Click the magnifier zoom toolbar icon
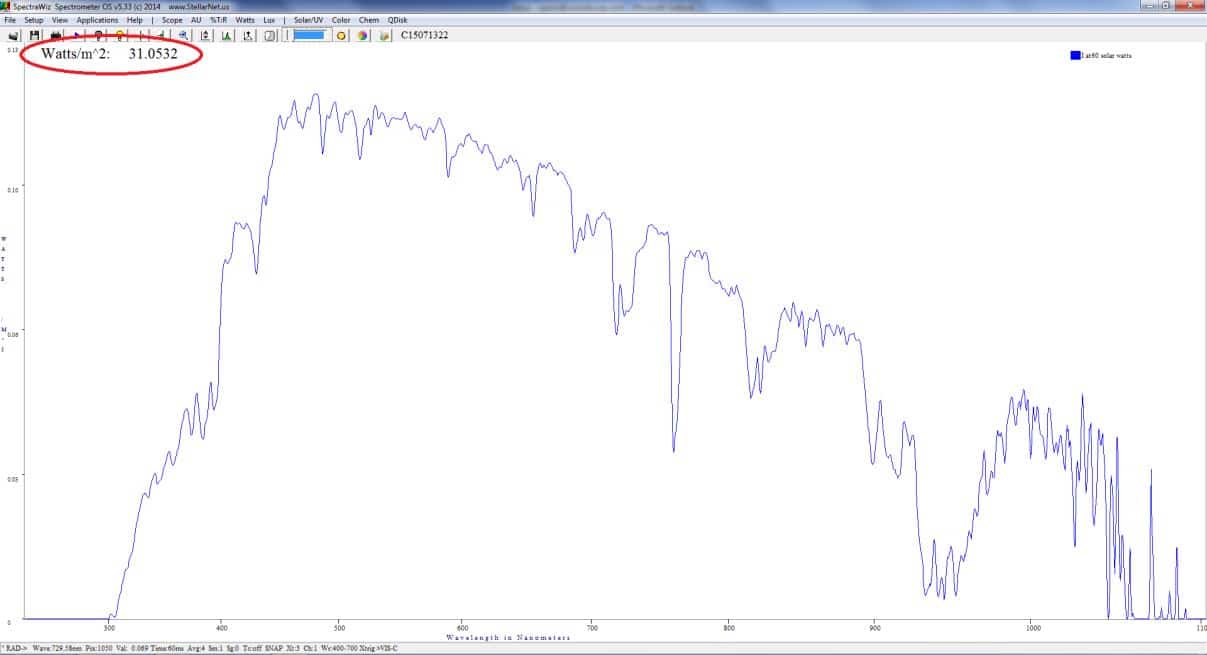Viewport: 1207px width, 655px height. click(x=183, y=35)
